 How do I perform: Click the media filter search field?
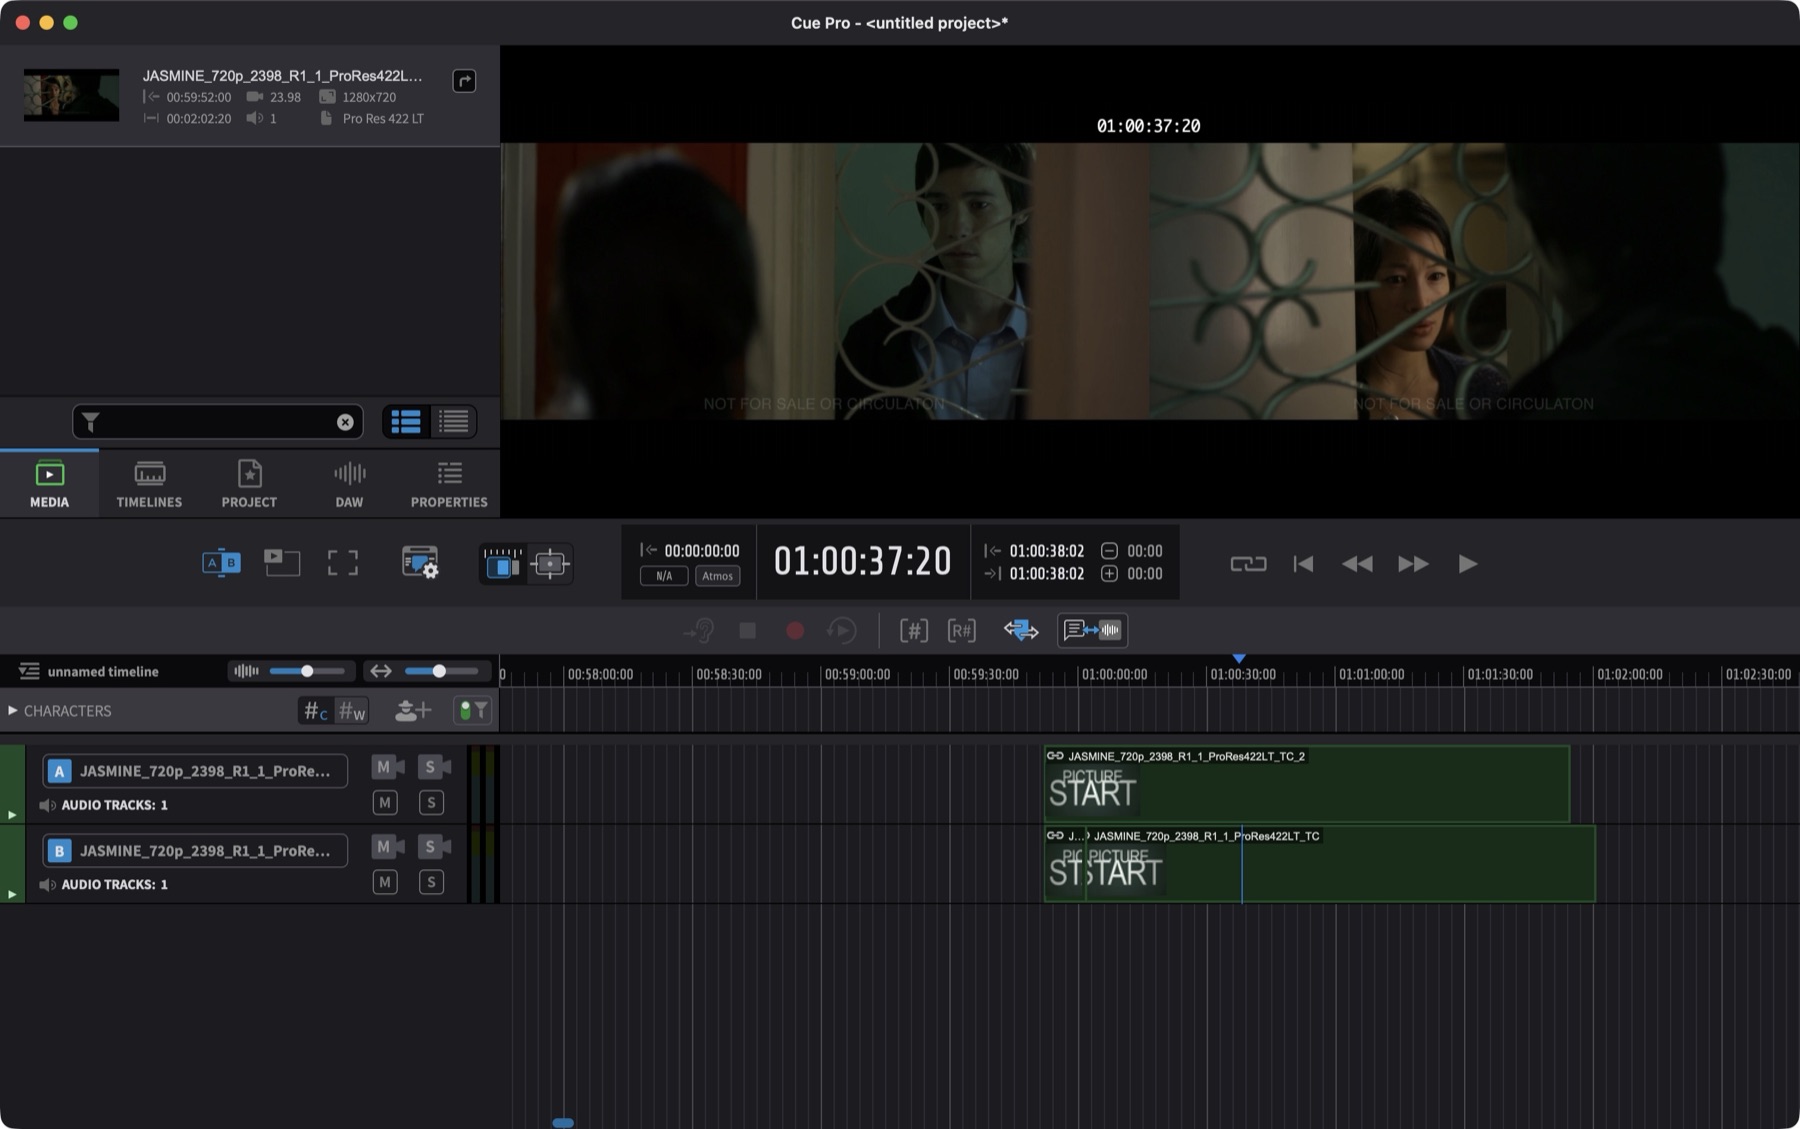point(217,422)
